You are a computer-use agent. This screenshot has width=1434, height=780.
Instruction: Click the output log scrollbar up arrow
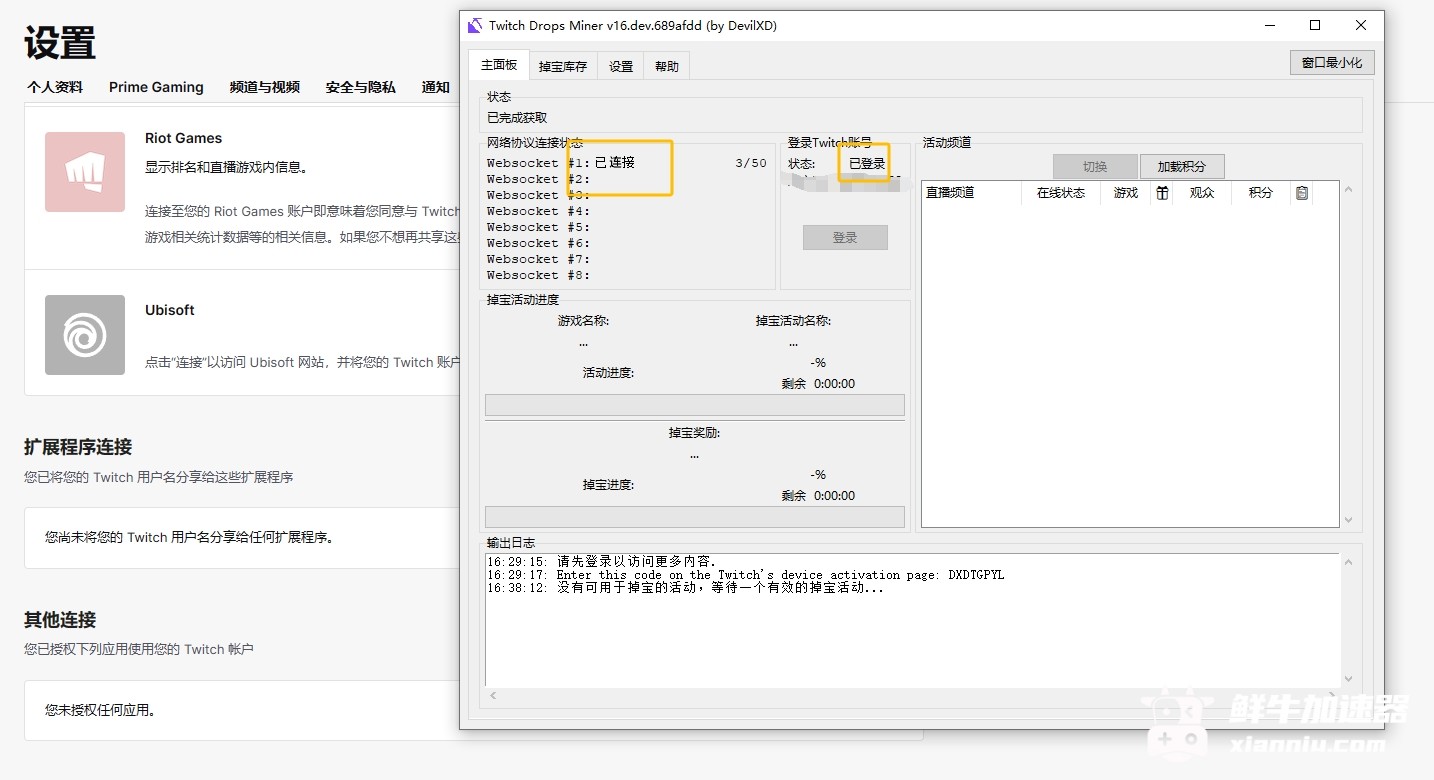[x=1348, y=563]
